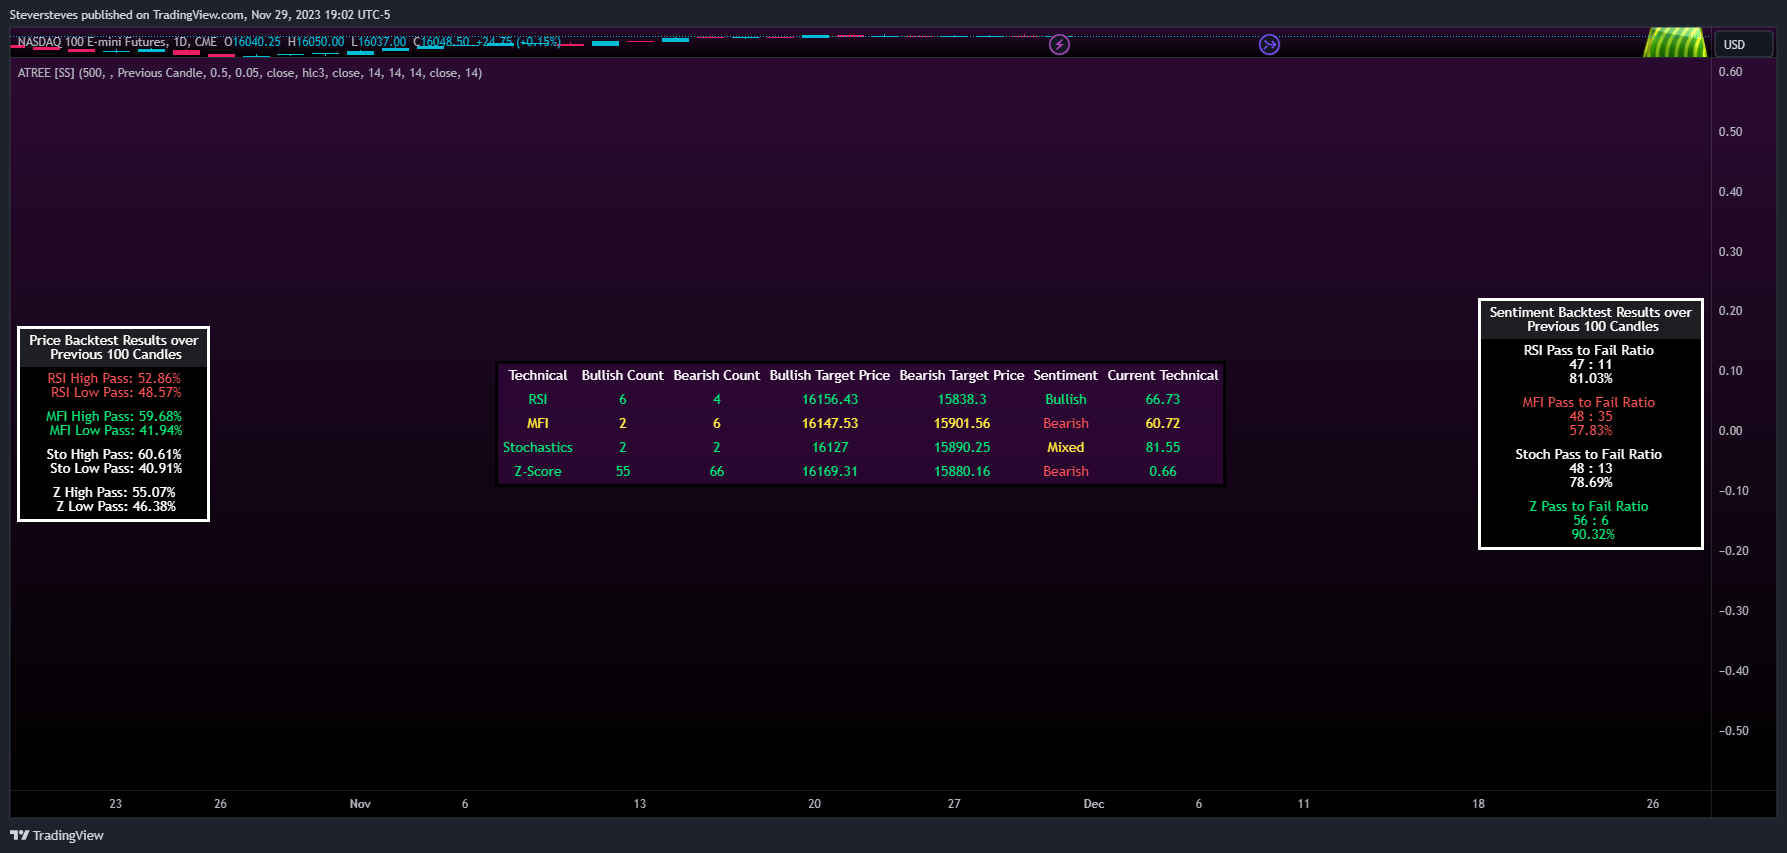Viewport: 1787px width, 853px height.
Task: Click RSI bearish target price 15838.3
Action: (x=962, y=399)
